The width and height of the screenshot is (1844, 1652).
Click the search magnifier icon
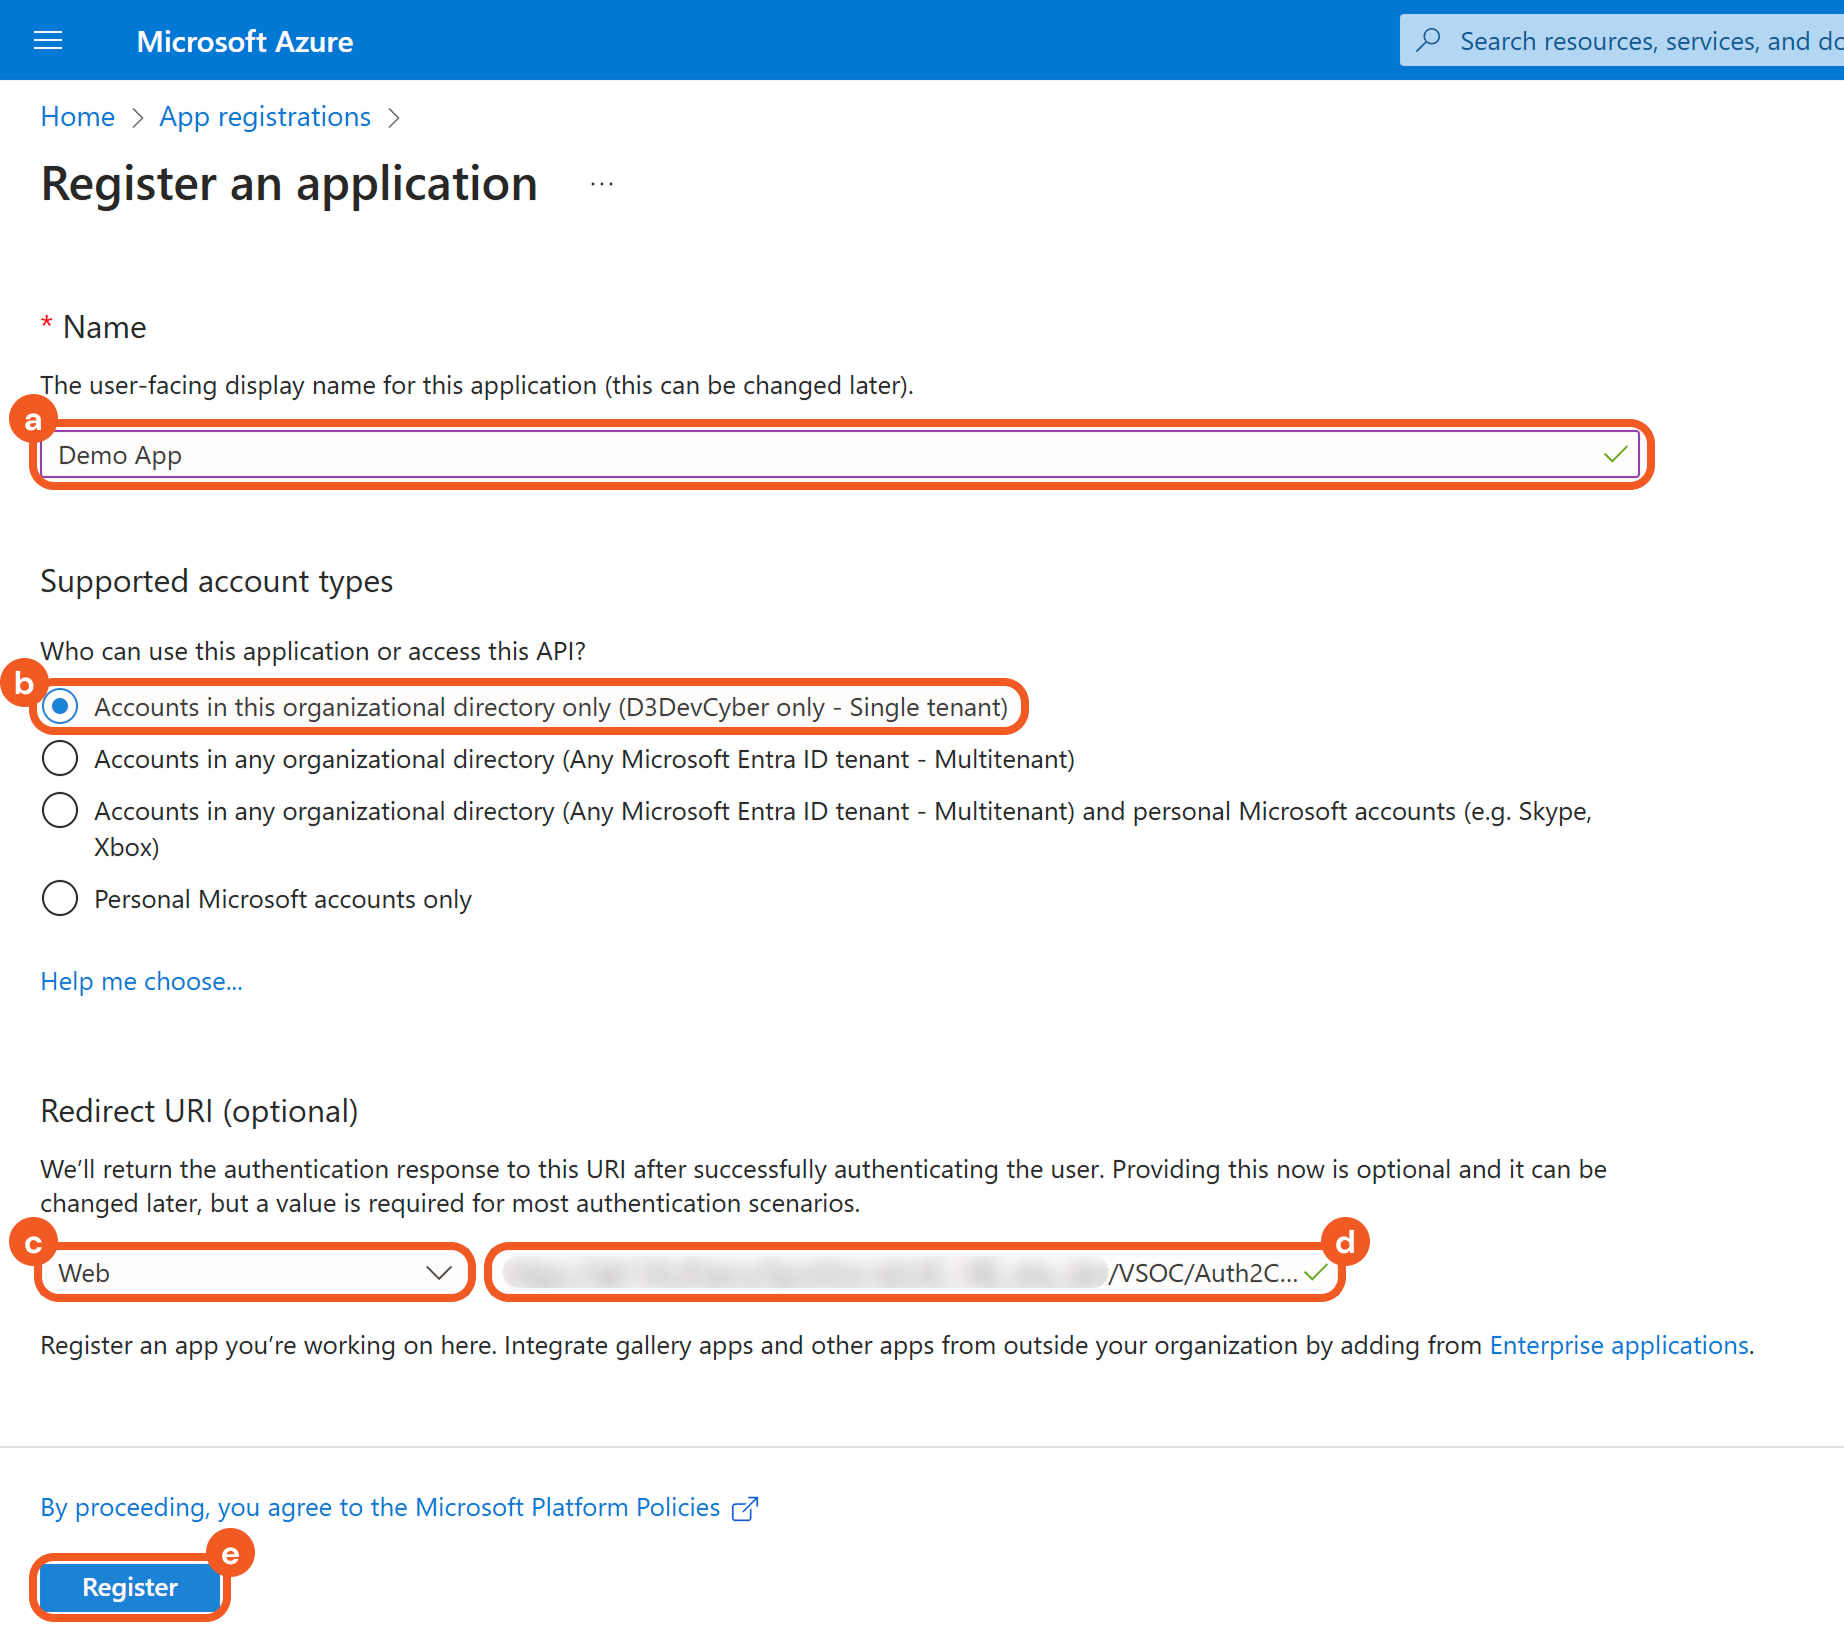coord(1429,40)
